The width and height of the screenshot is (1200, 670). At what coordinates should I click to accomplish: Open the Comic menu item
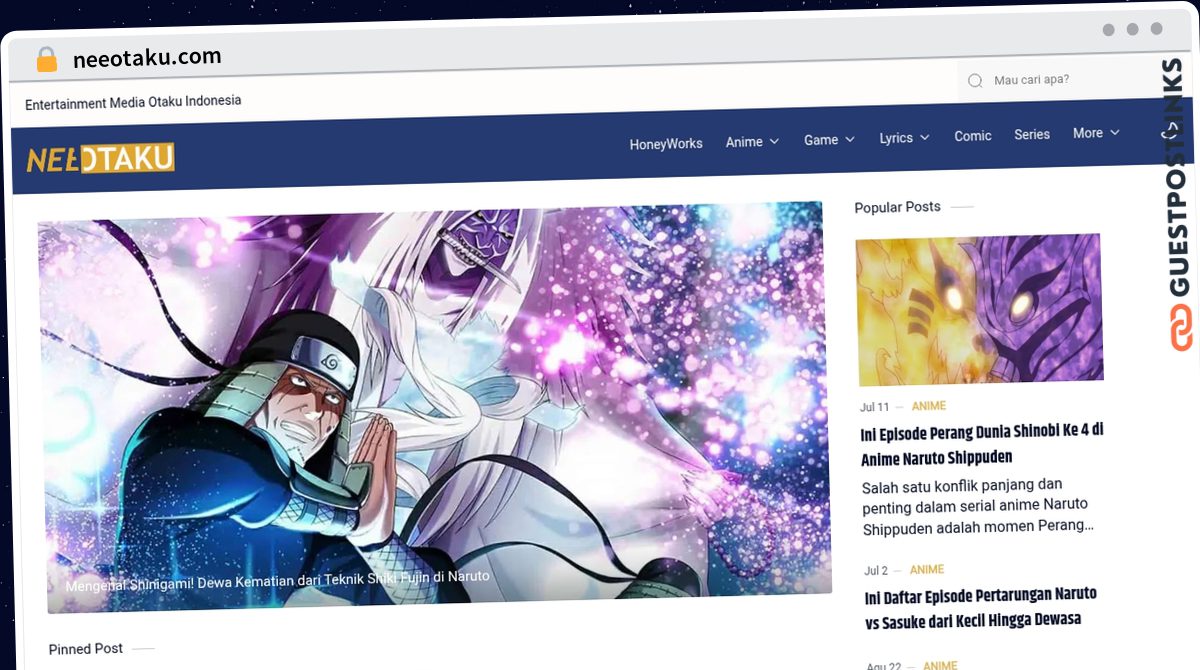pos(973,136)
